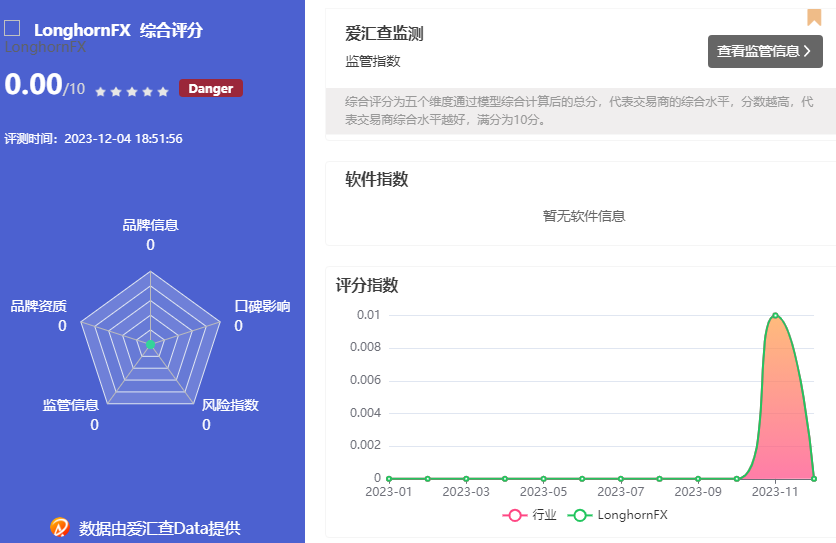836x543 pixels.
Task: Click the 爱汇查监测 heading
Action: (384, 34)
